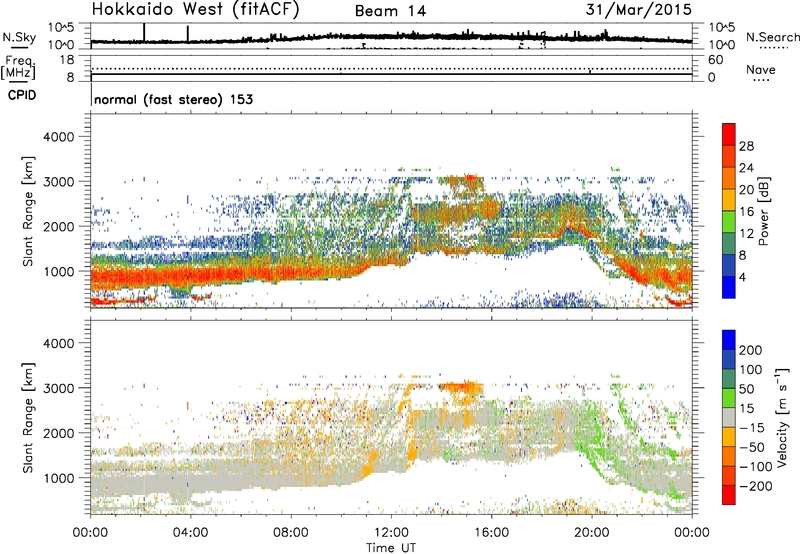Click the 'Velocity [m s-1]' color bar label
Image resolution: width=800 pixels, height=554 pixels.
pyautogui.click(x=782, y=417)
